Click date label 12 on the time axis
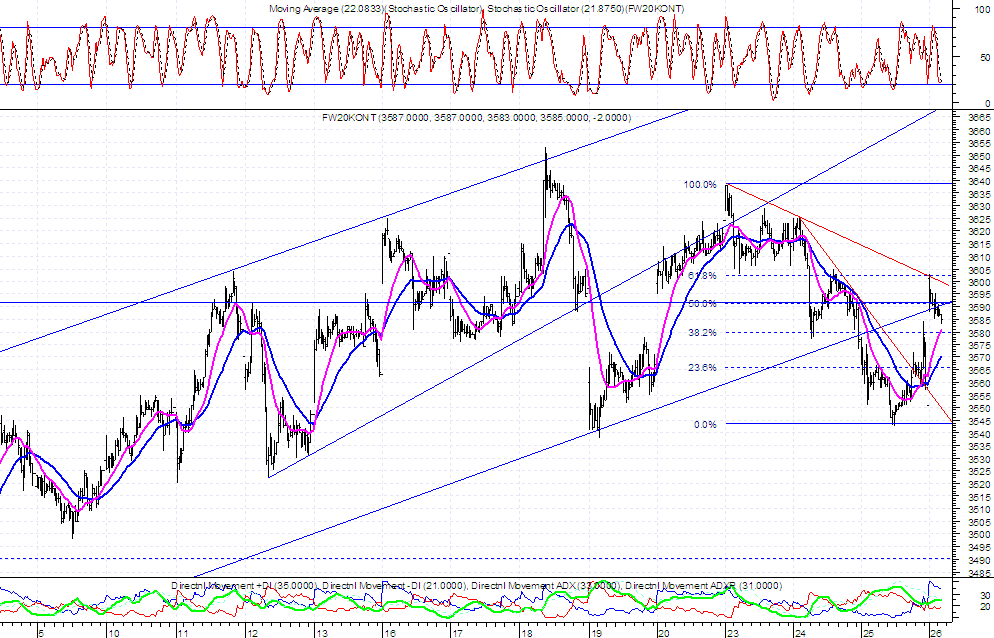Viewport: 994px width, 638px height. [252, 633]
